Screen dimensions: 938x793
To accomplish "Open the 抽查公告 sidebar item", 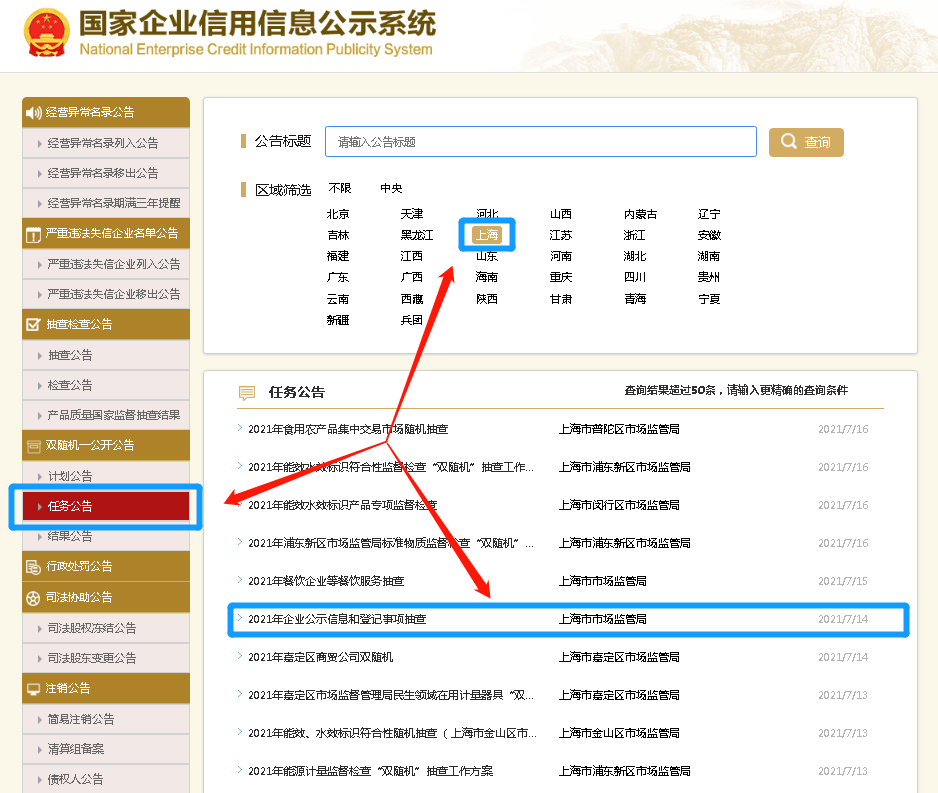I will click(x=106, y=355).
